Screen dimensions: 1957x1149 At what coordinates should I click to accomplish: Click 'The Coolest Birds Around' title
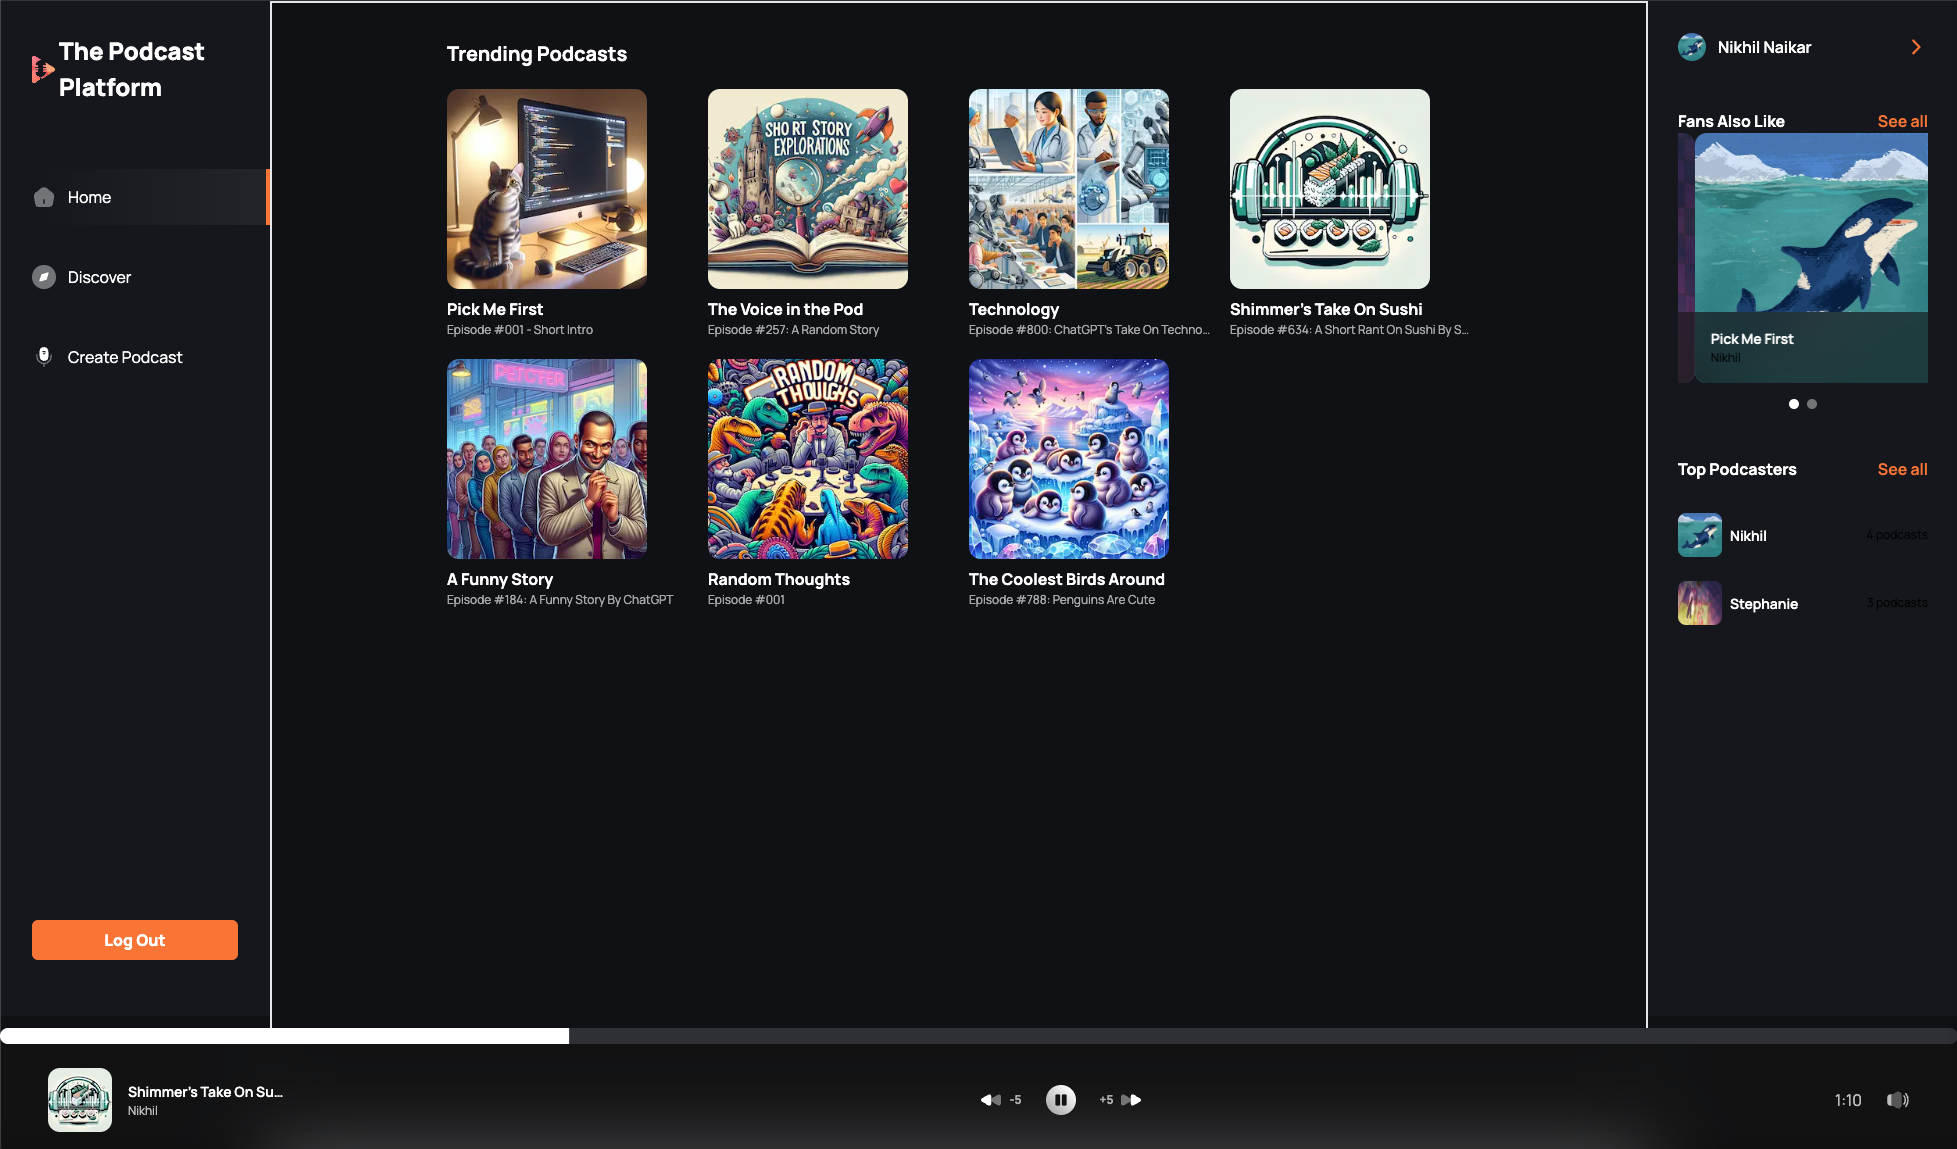click(1067, 579)
